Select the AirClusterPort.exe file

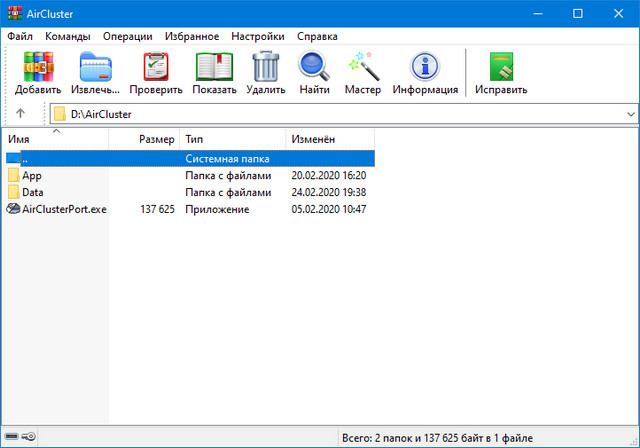point(63,209)
